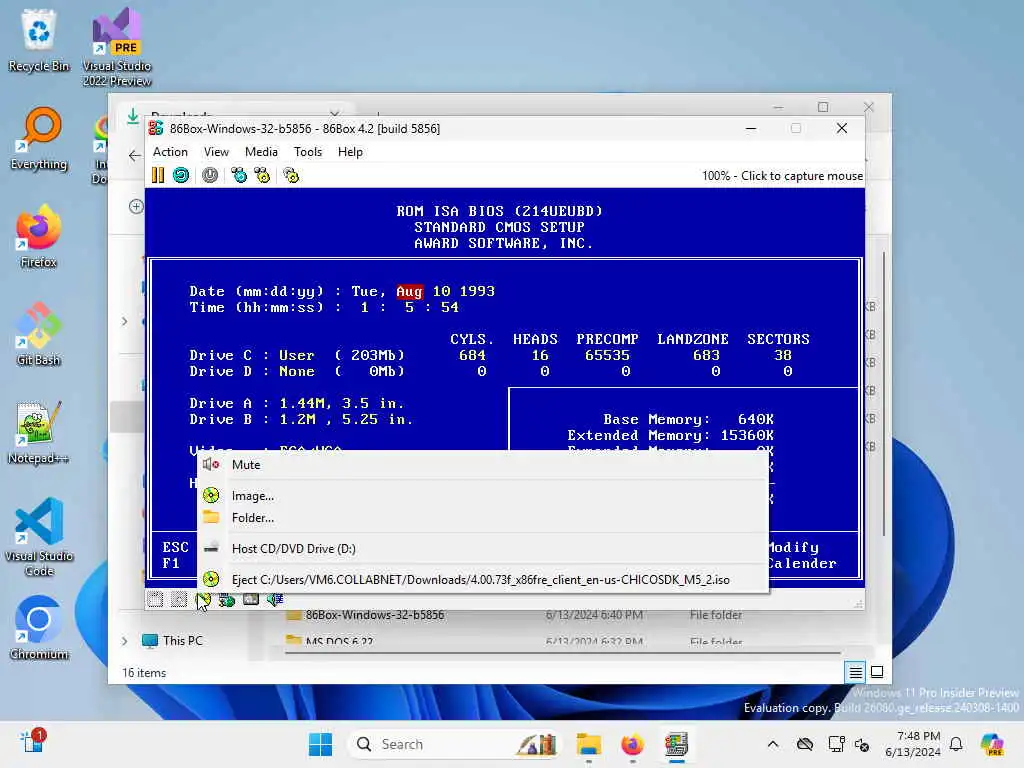
Task: Open Action menu in 86Box
Action: [x=170, y=152]
